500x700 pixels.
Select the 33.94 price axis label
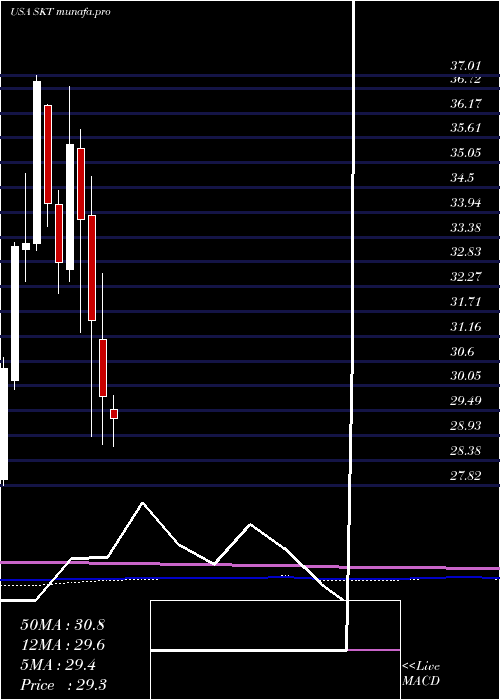(x=465, y=203)
